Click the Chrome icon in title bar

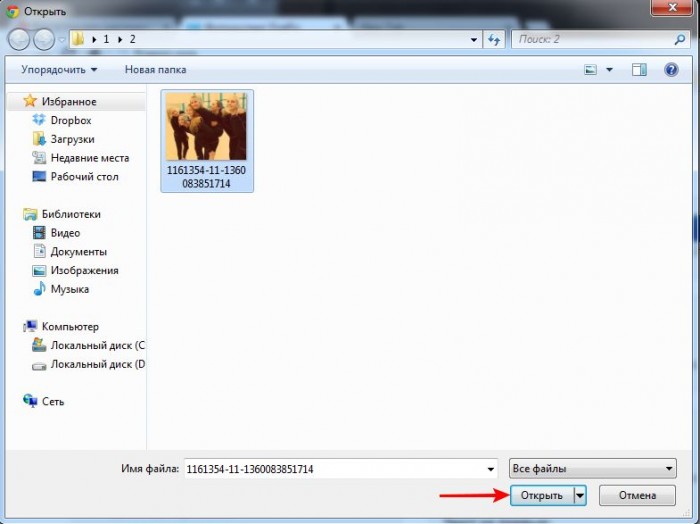[x=13, y=11]
